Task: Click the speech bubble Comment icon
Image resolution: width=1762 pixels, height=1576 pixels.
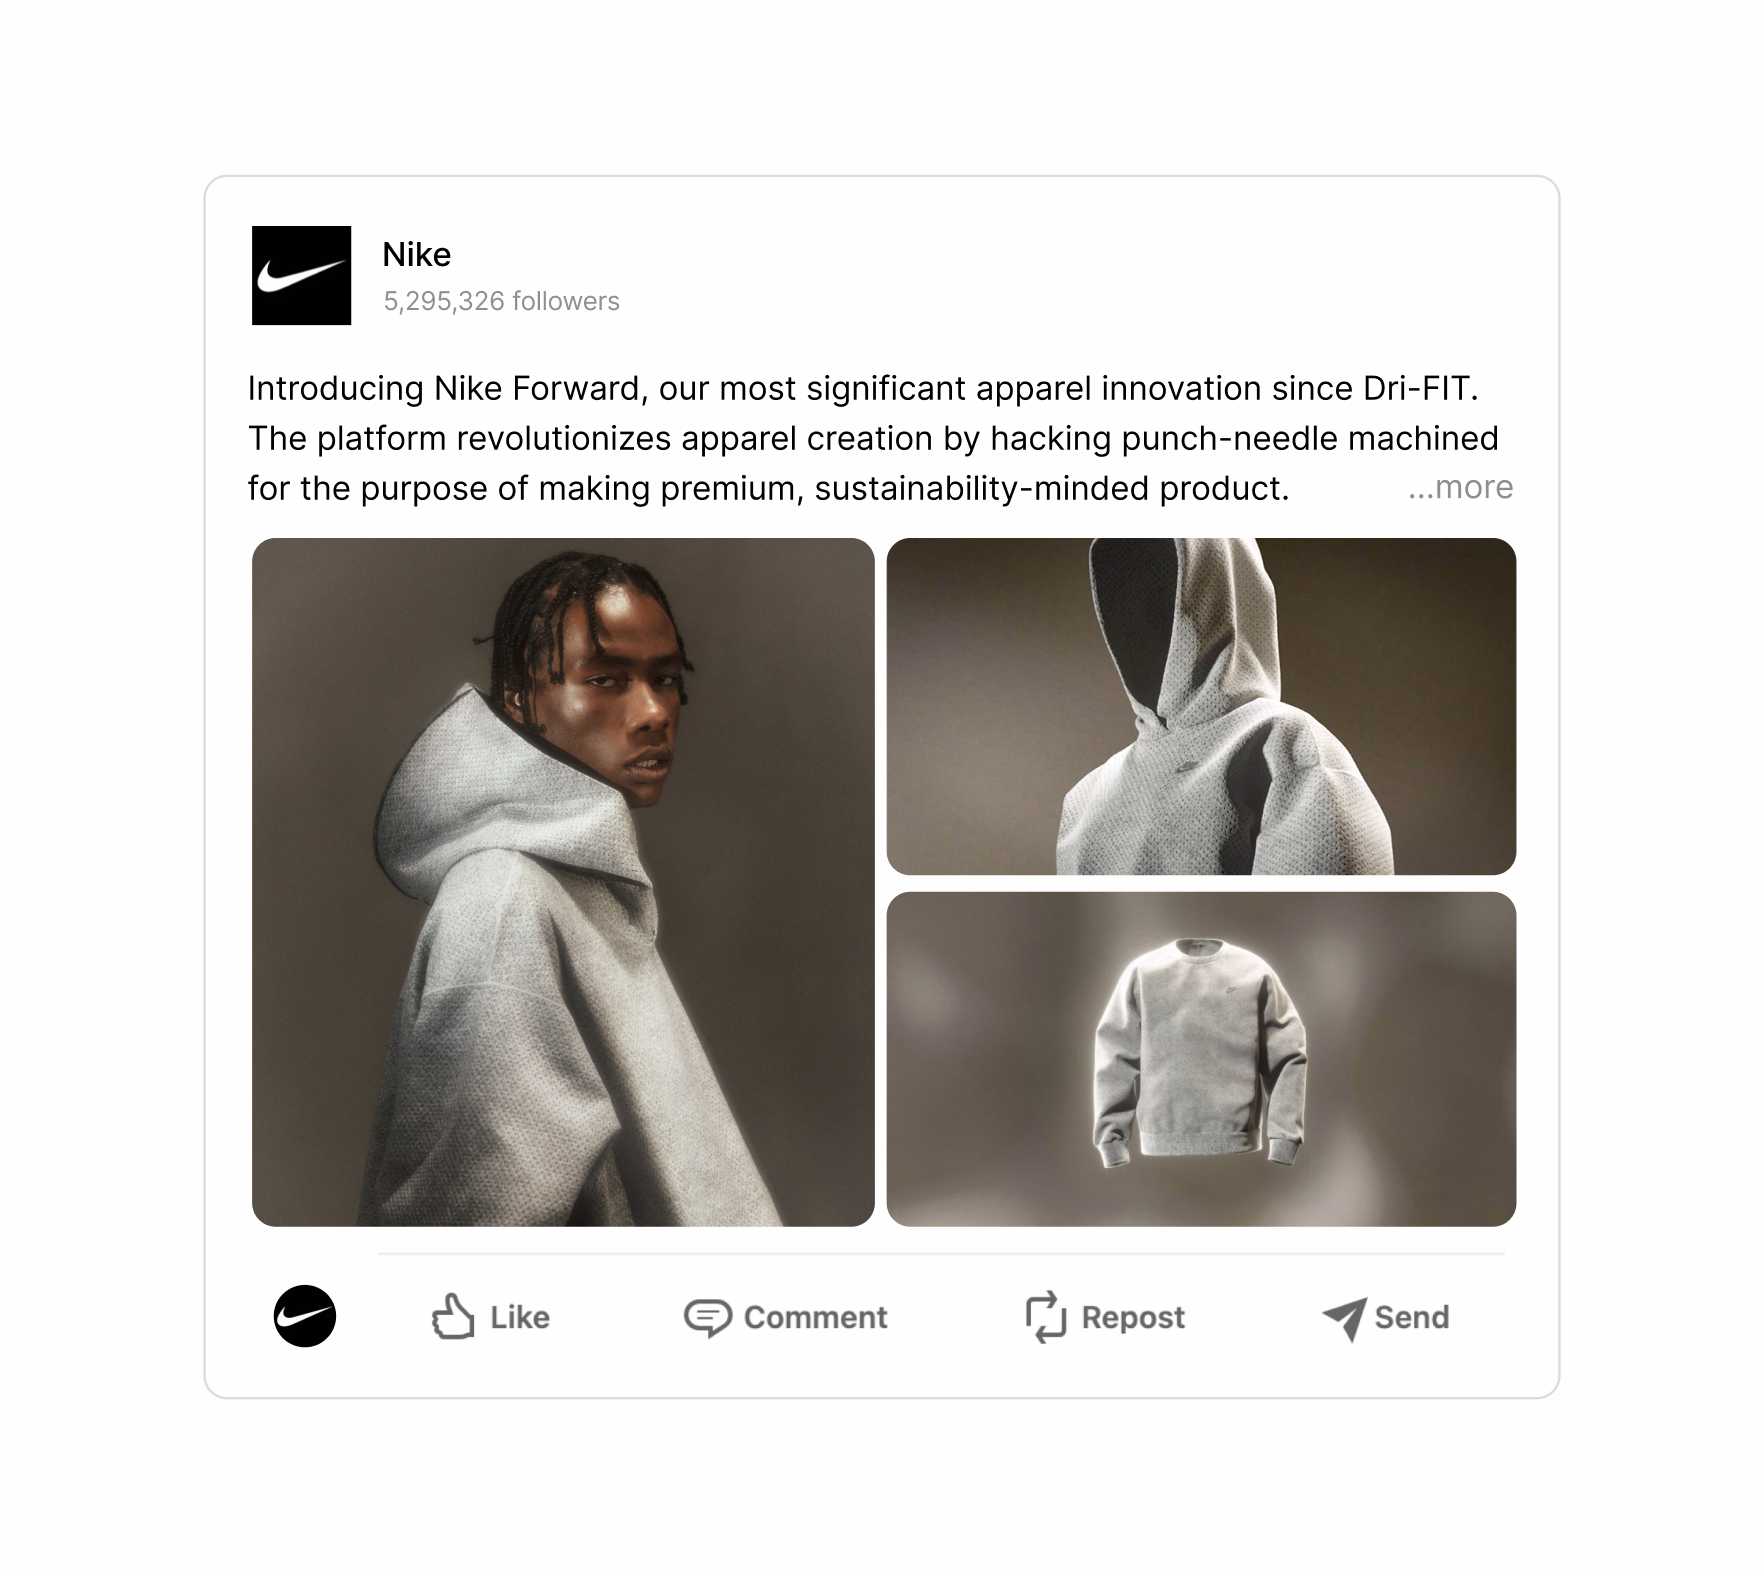Action: 708,1317
